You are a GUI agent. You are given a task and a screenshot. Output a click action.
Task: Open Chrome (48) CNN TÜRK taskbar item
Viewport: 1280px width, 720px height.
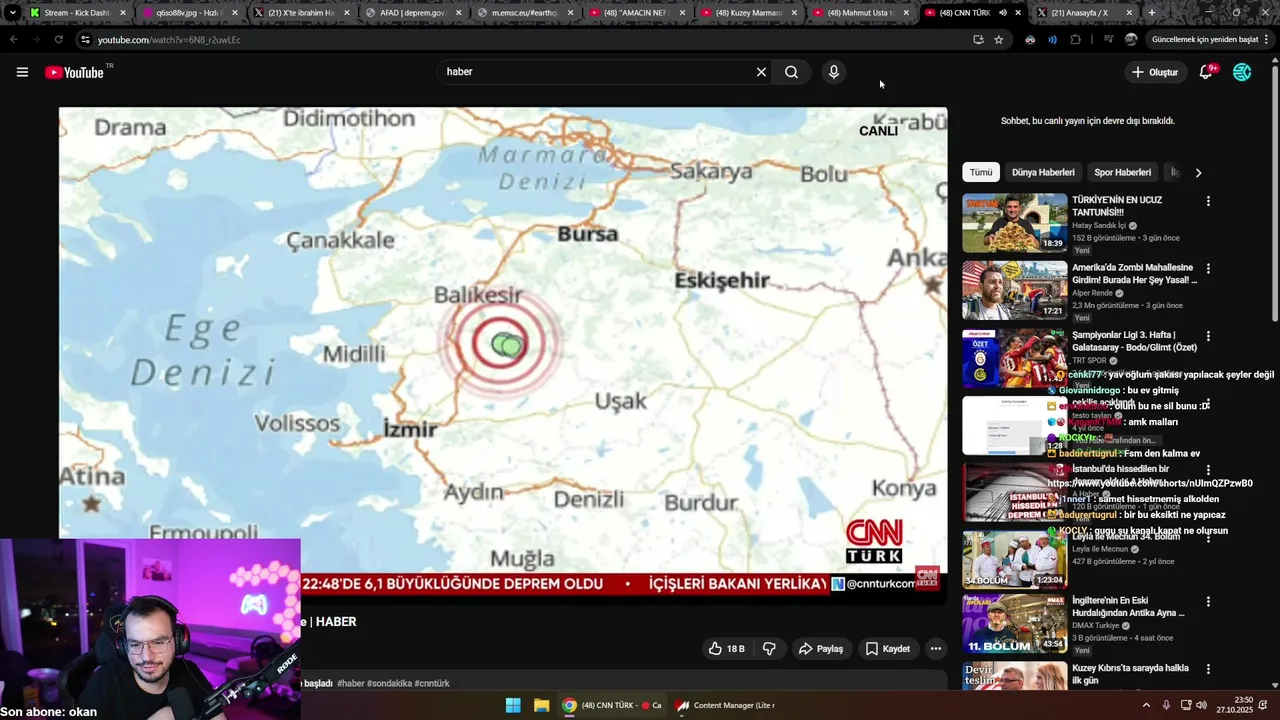612,705
